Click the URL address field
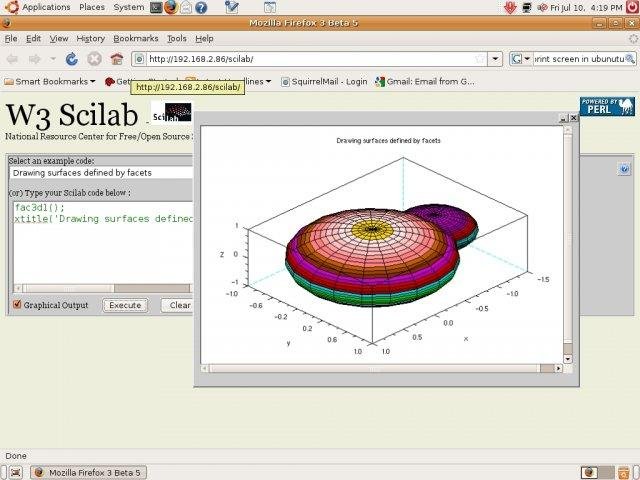The height and width of the screenshot is (480, 640). pyautogui.click(x=310, y=59)
